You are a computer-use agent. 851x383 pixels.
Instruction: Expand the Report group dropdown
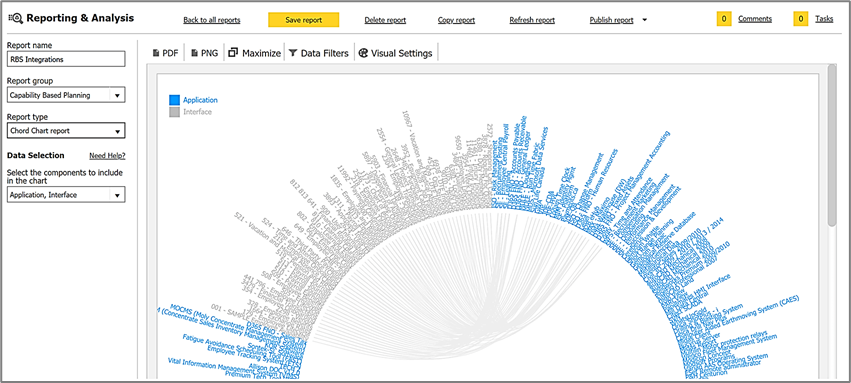coord(117,95)
